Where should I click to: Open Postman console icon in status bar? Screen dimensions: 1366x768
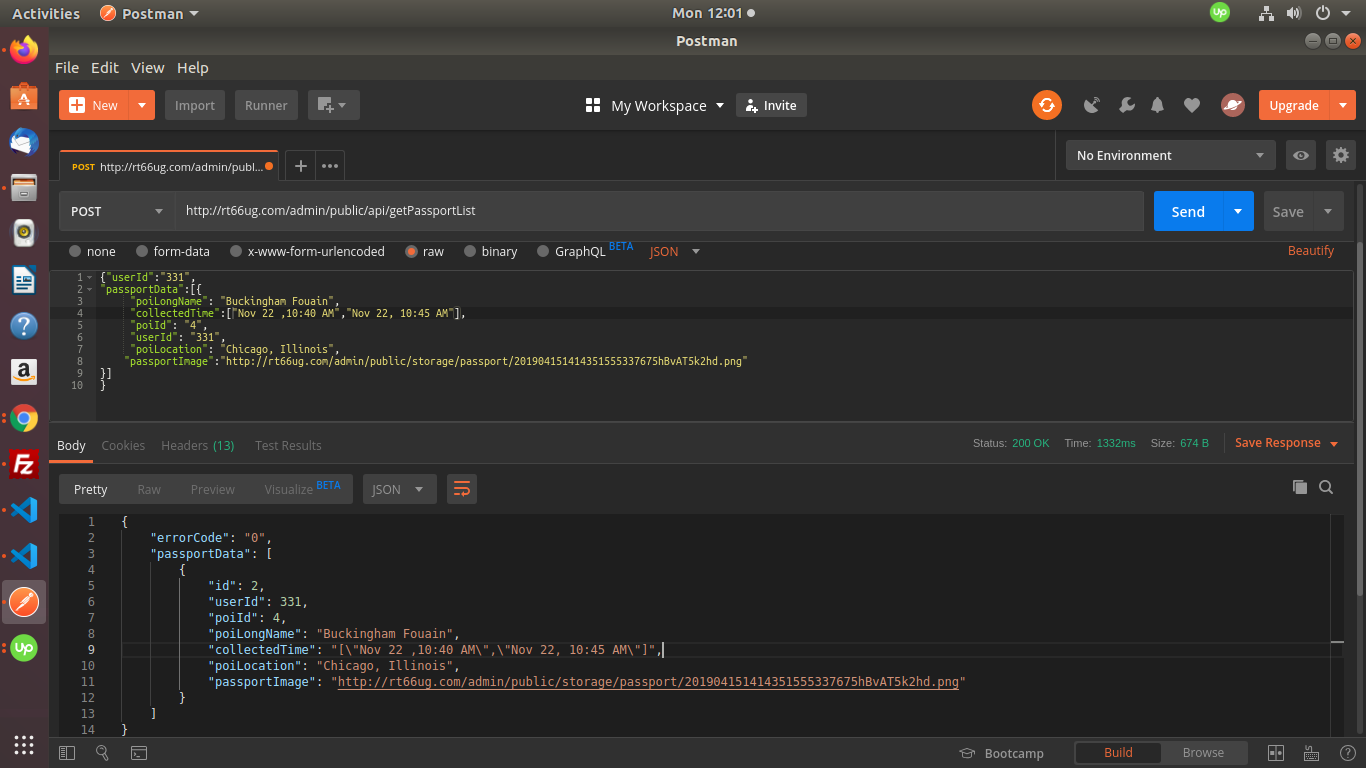pos(139,753)
